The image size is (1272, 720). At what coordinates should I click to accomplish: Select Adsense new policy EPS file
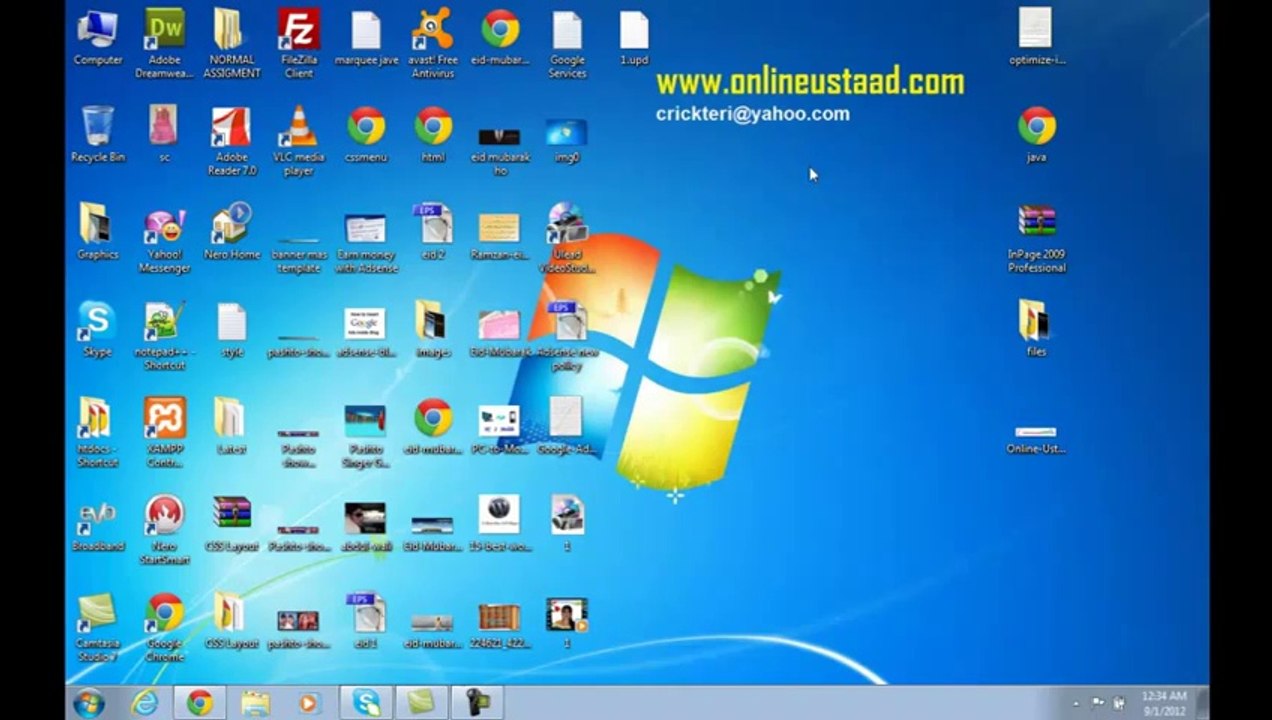click(x=567, y=335)
